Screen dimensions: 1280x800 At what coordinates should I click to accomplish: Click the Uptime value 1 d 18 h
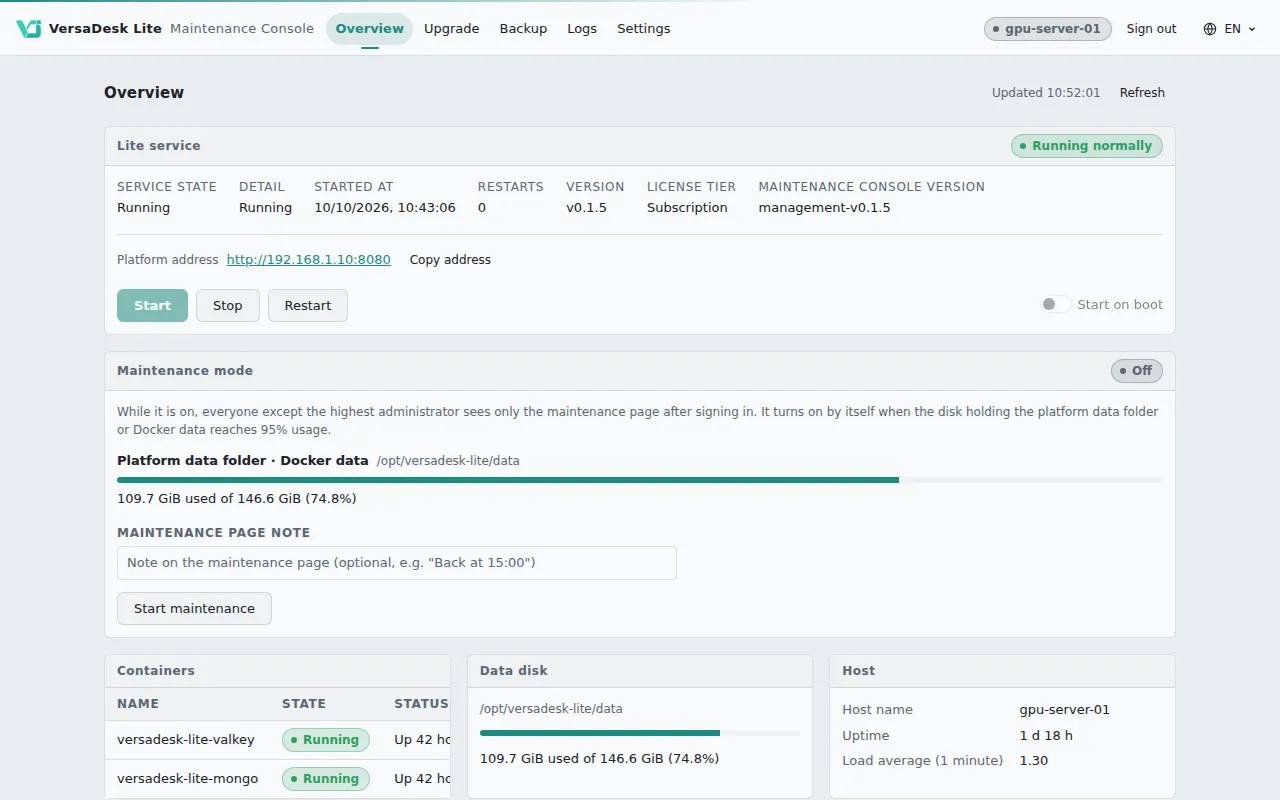(x=1047, y=735)
